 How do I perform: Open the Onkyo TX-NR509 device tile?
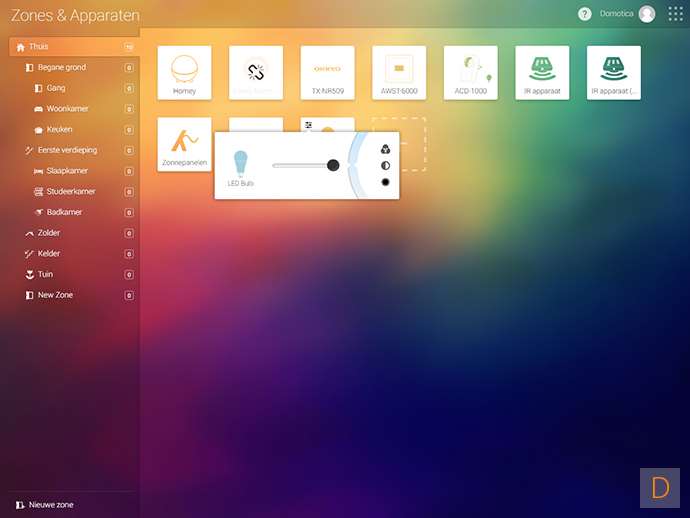click(x=327, y=73)
